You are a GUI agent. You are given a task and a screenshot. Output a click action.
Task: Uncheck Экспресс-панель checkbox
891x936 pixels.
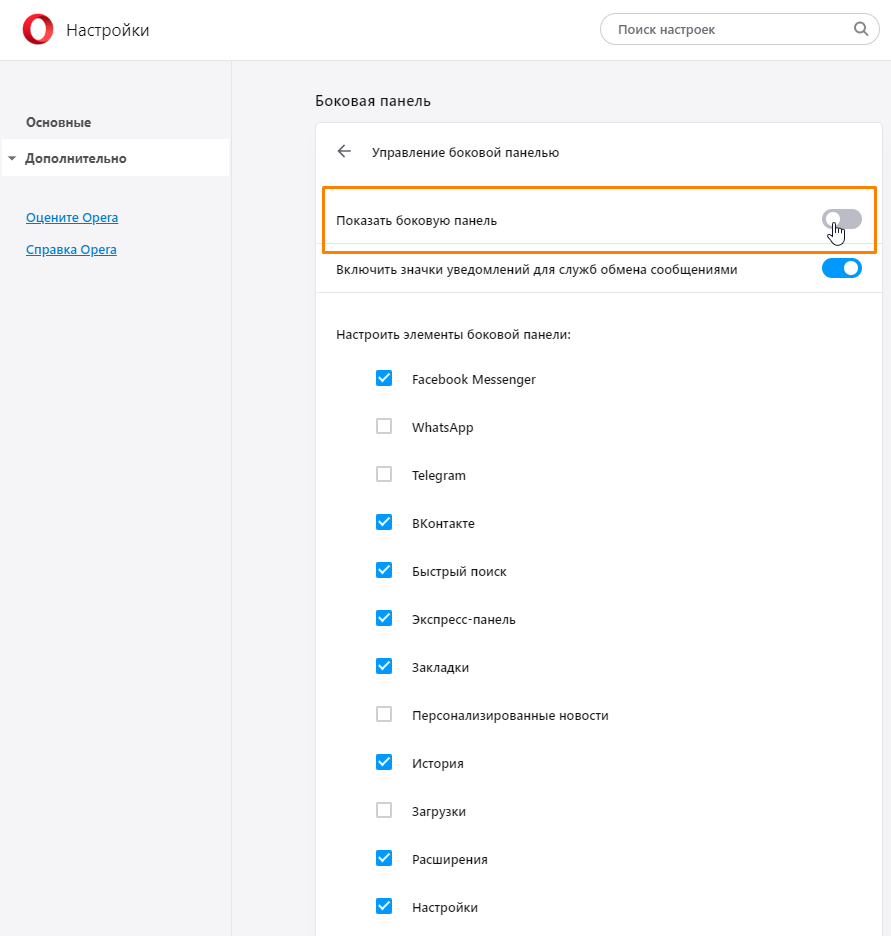tap(384, 618)
